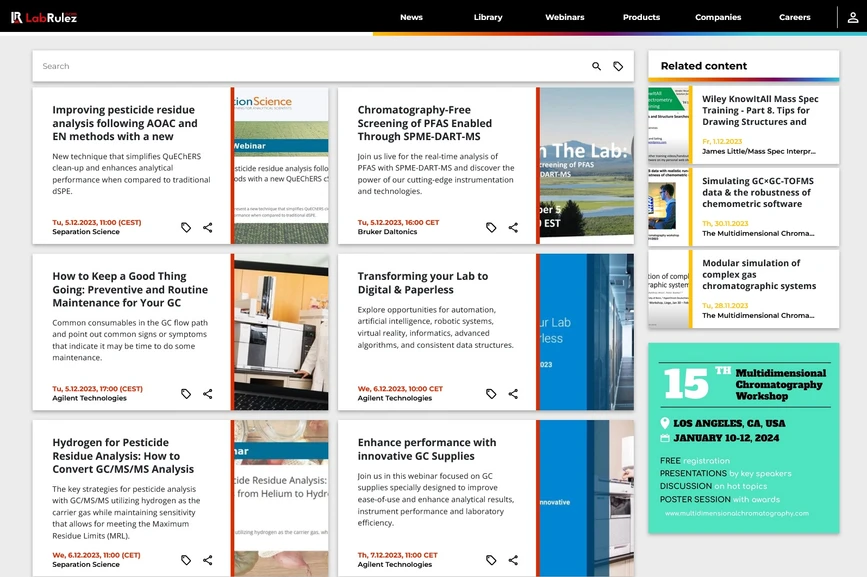Screen dimensions: 867x577
Task: Click the 'Related content' heading
Action: (703, 66)
